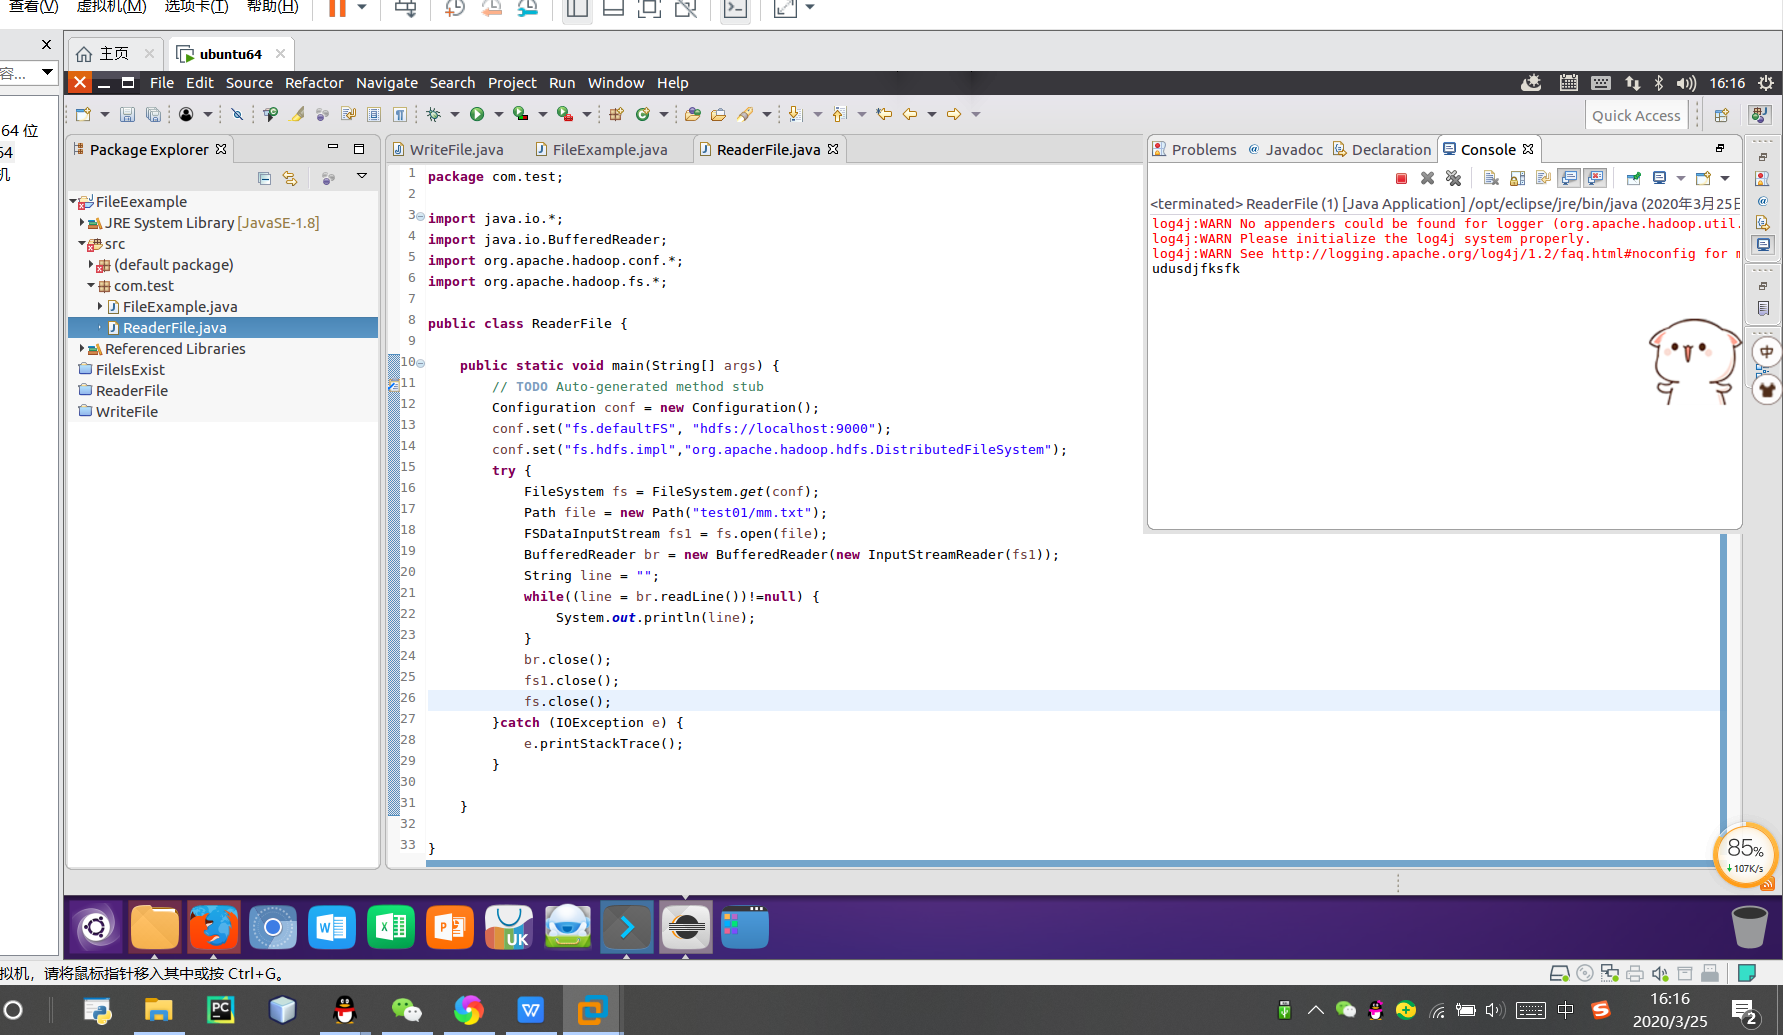The height and width of the screenshot is (1035, 1783).
Task: Click the Previous Annotation icon
Action: [x=839, y=114]
